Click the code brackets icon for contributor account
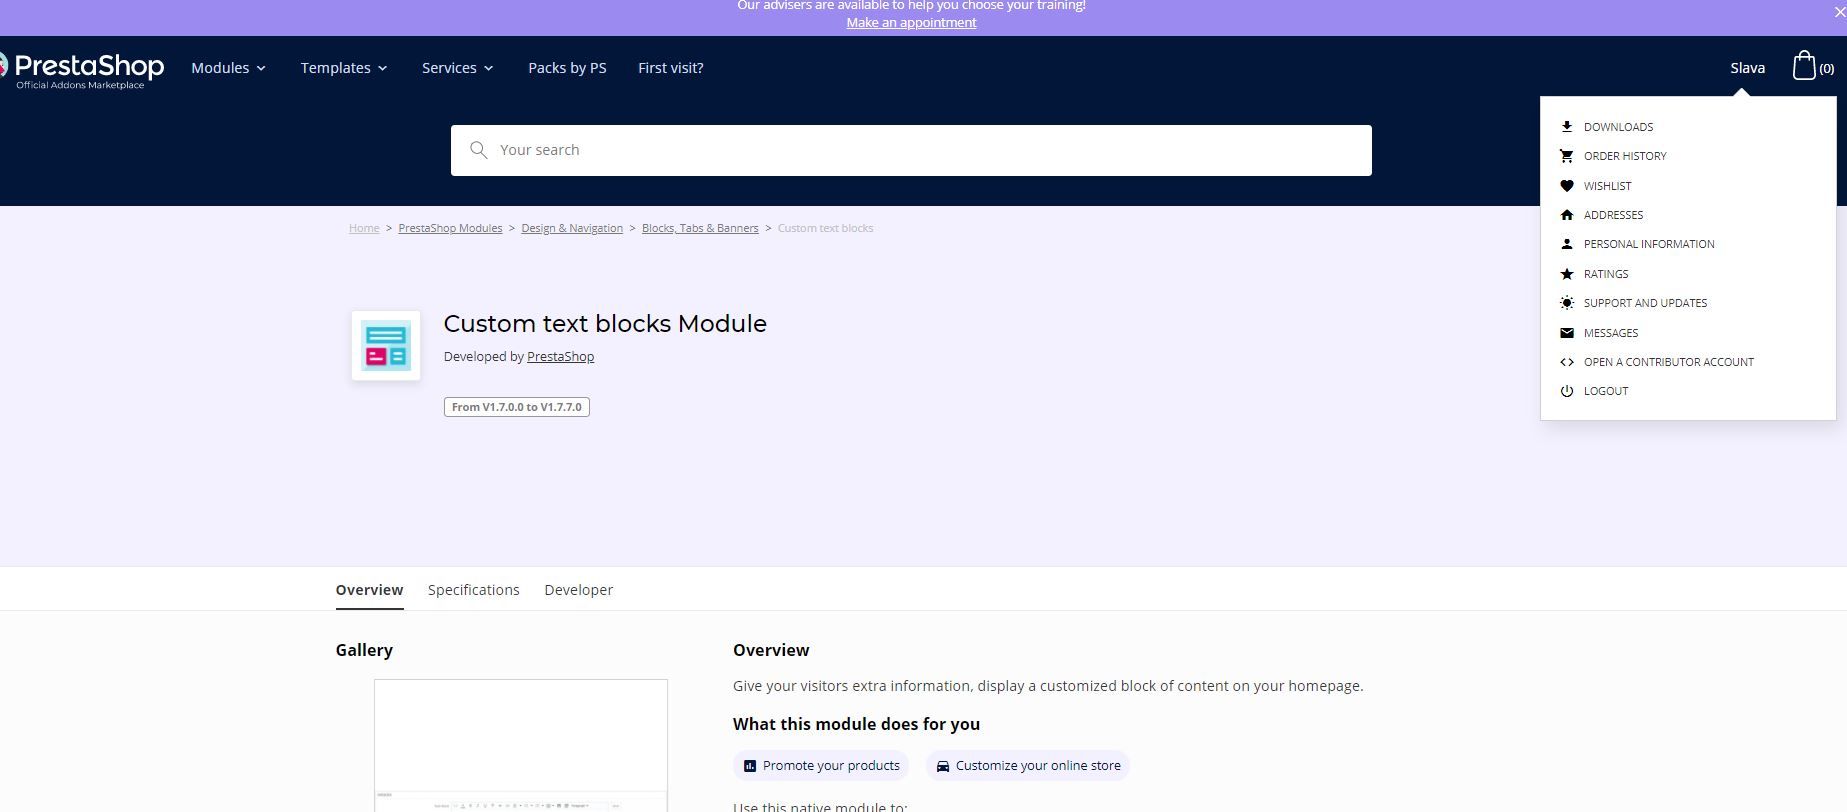 [1567, 362]
